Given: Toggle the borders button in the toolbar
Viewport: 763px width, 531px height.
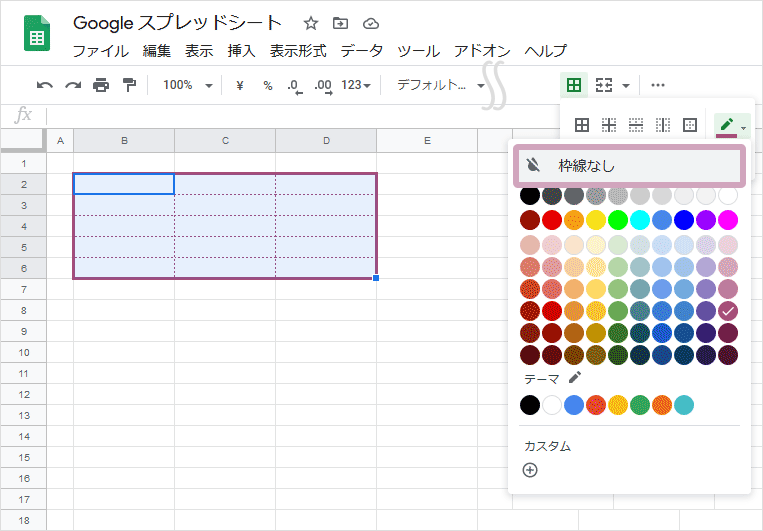Looking at the screenshot, I should tap(574, 85).
